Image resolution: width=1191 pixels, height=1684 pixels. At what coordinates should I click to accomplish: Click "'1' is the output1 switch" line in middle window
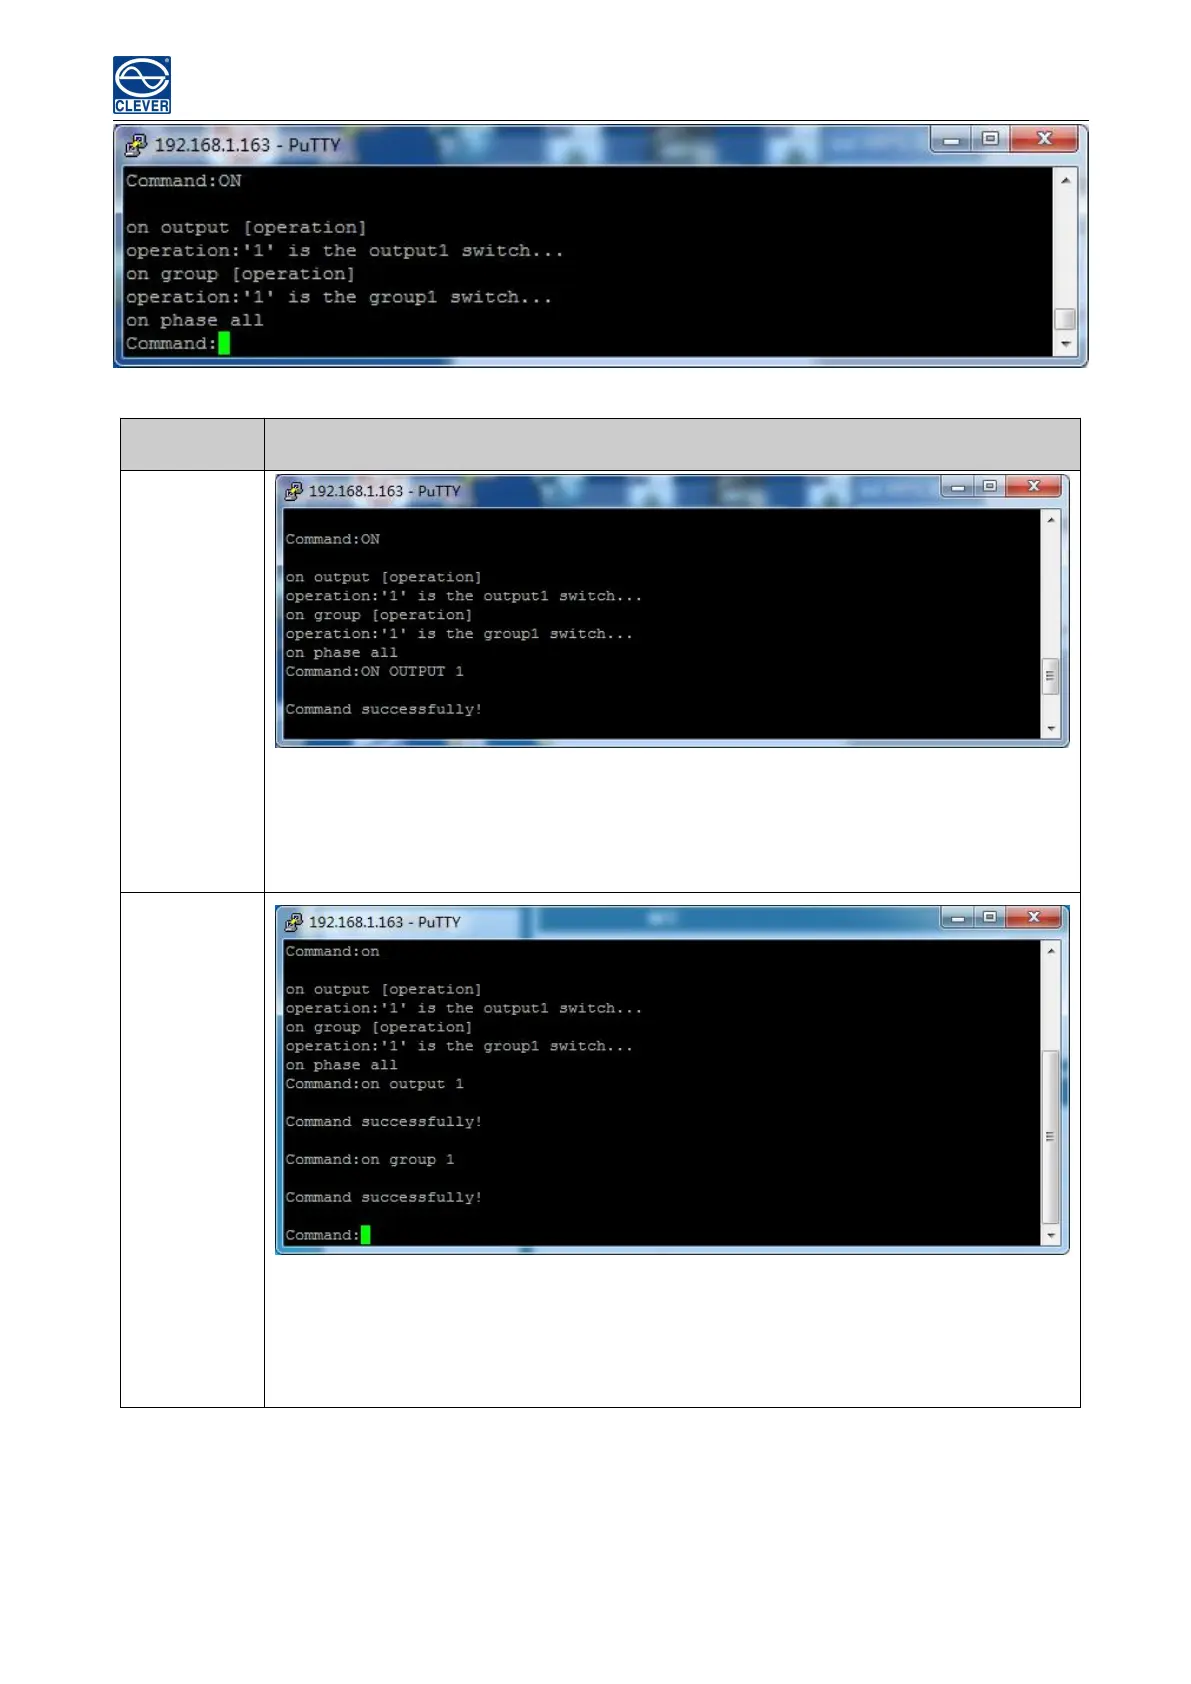pos(464,596)
